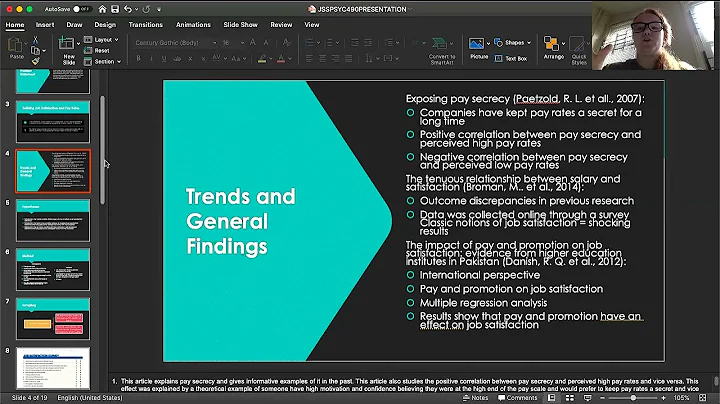The image size is (720, 404).
Task: Decrease font size with small A
Action: click(x=266, y=43)
